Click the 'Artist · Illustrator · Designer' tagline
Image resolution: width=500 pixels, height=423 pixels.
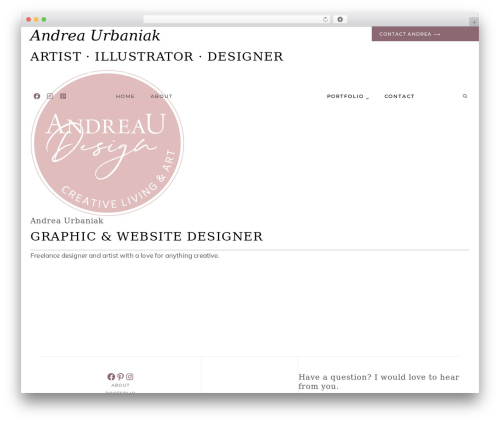click(x=157, y=56)
